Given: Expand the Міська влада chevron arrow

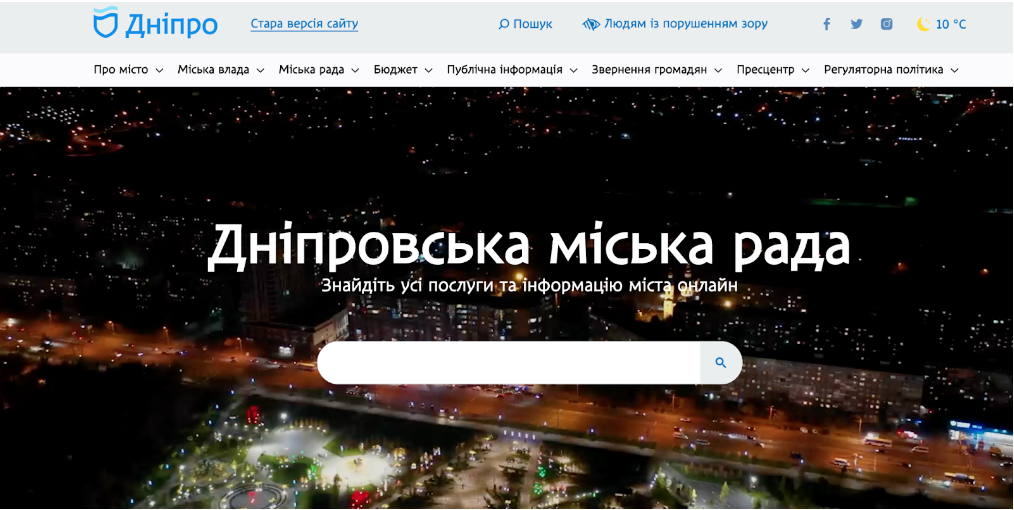Looking at the screenshot, I should tap(261, 70).
